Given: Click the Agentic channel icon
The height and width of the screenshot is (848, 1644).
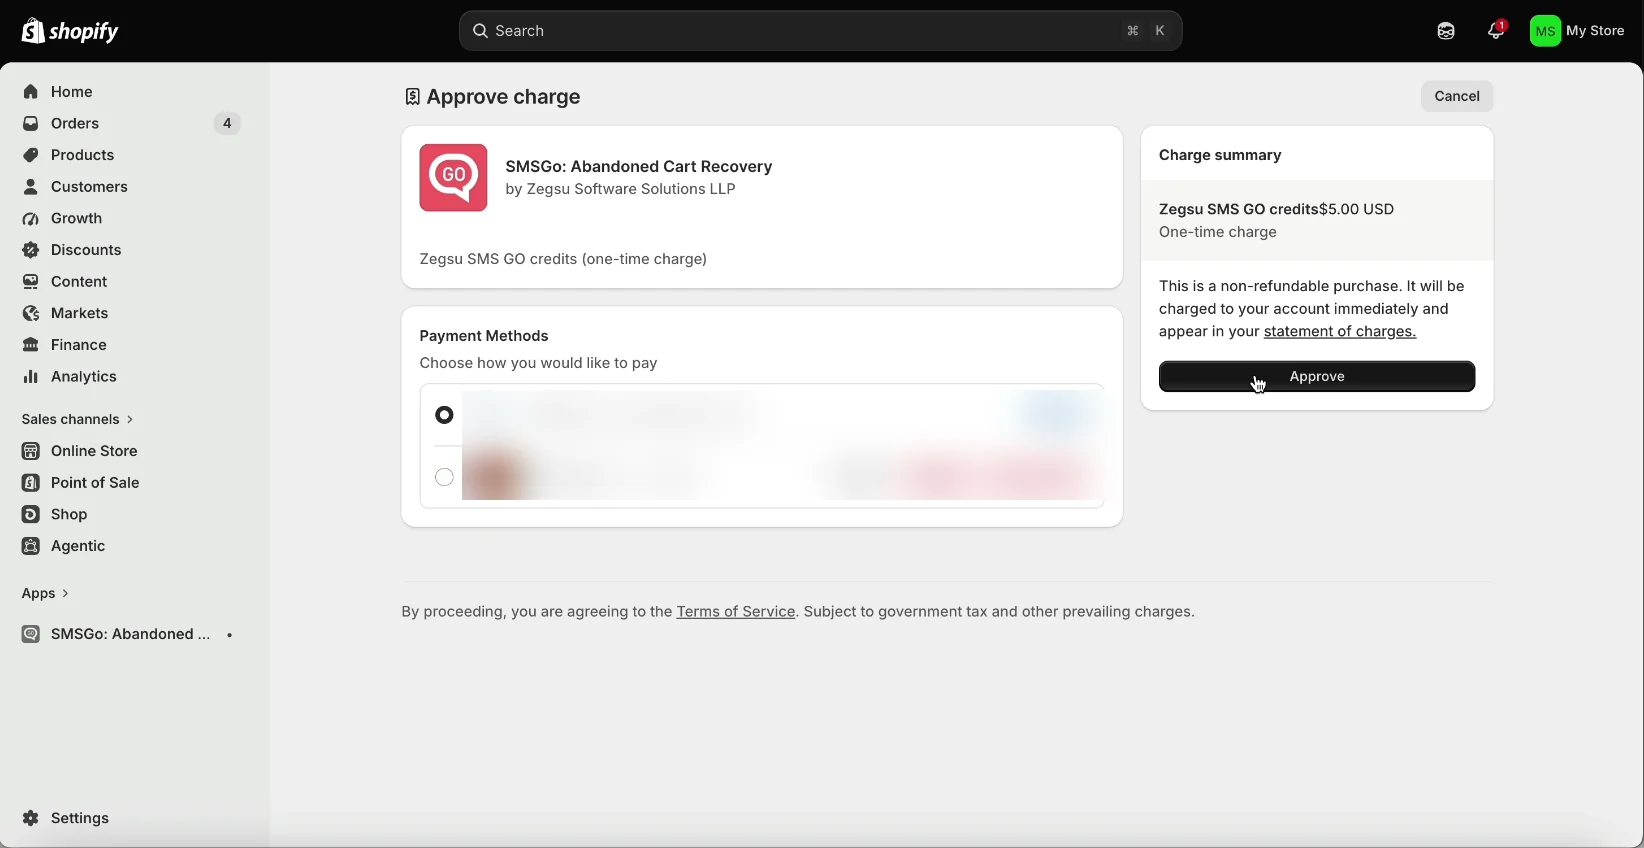Looking at the screenshot, I should point(31,546).
